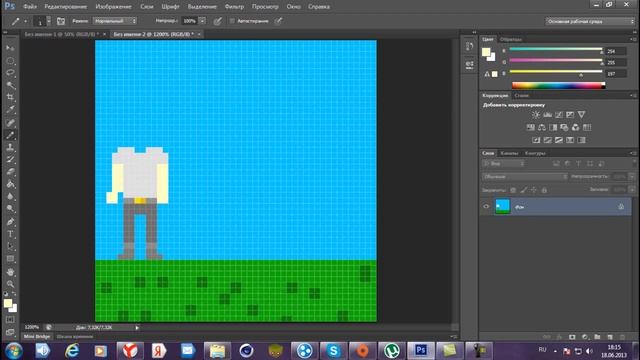640x360 pixels.
Task: Select the Move tool
Action: [10, 48]
